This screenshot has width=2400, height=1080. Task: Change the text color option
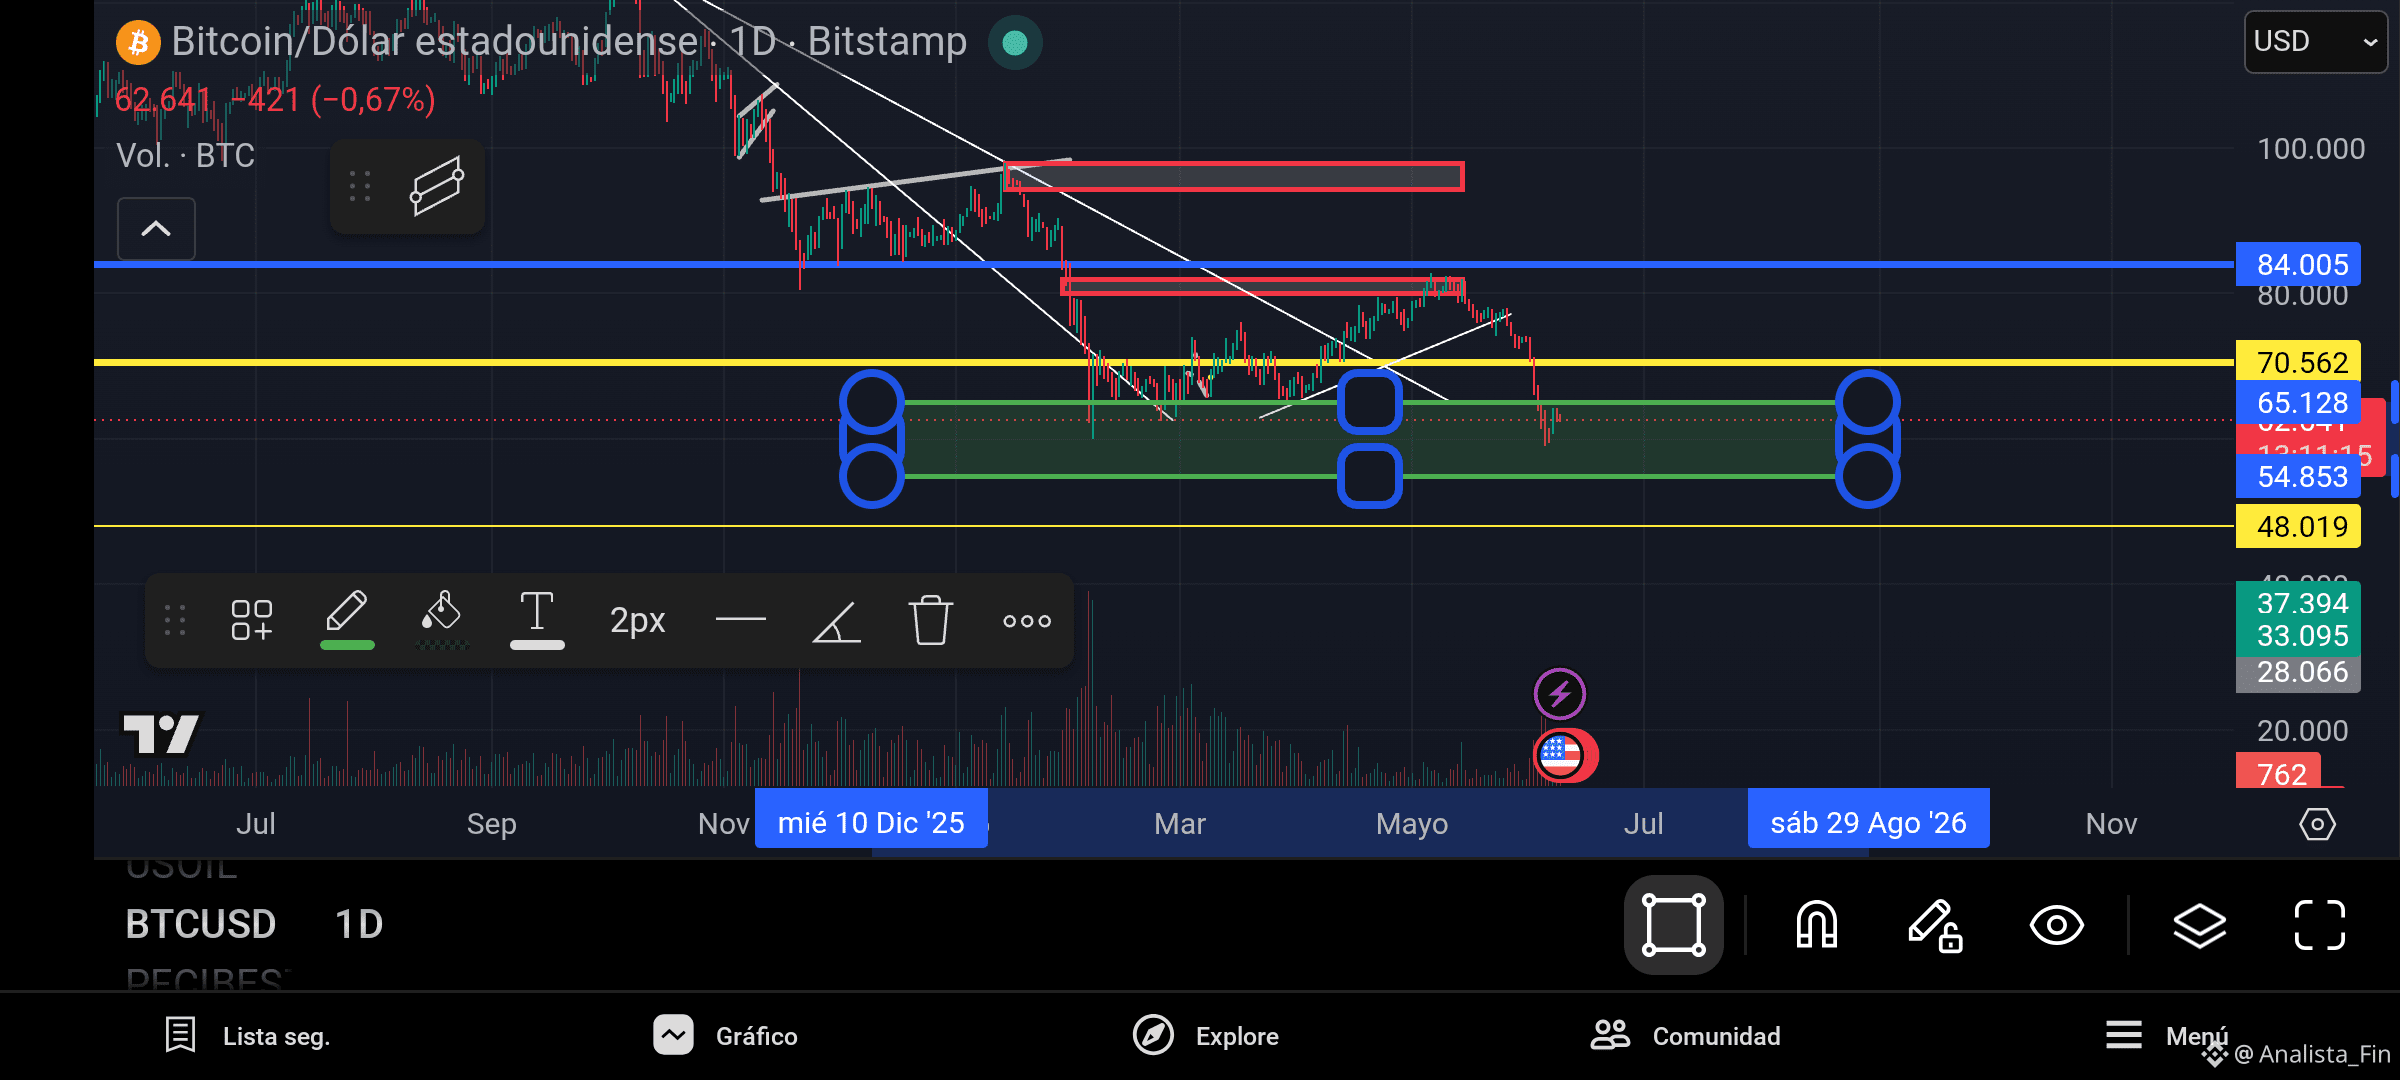pyautogui.click(x=537, y=620)
